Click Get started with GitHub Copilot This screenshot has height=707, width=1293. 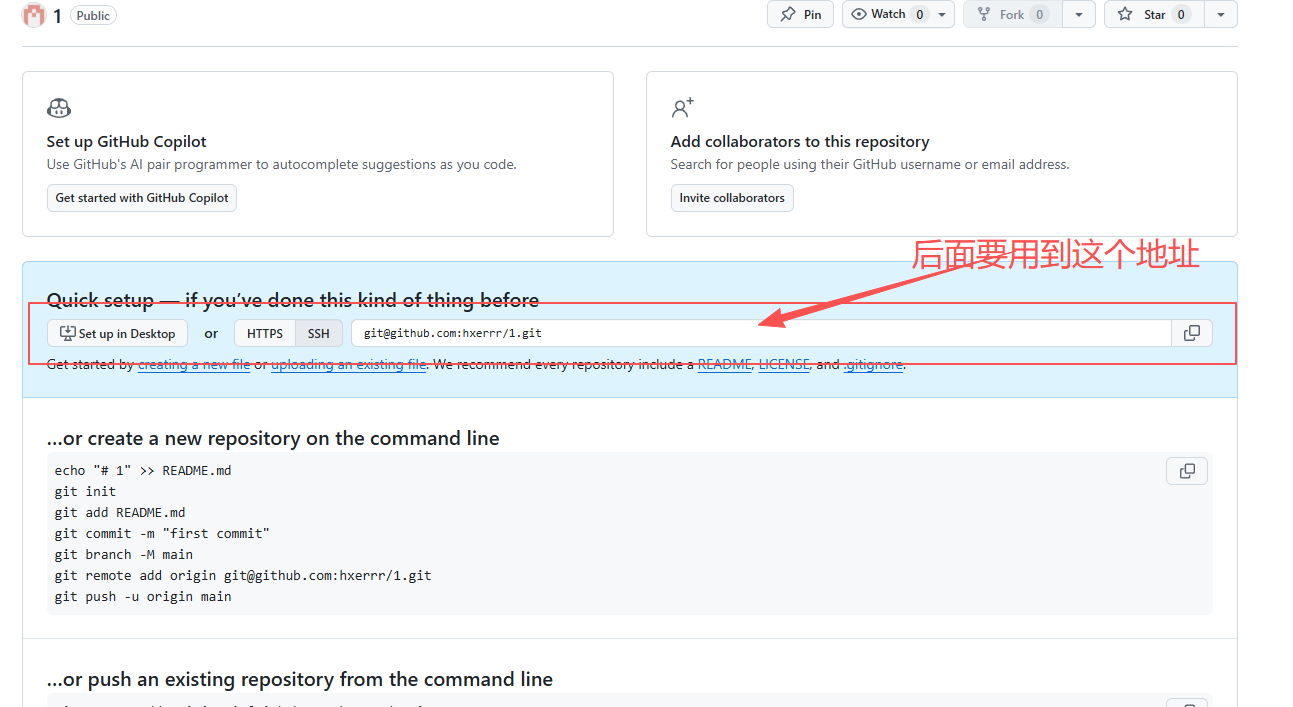pos(142,198)
